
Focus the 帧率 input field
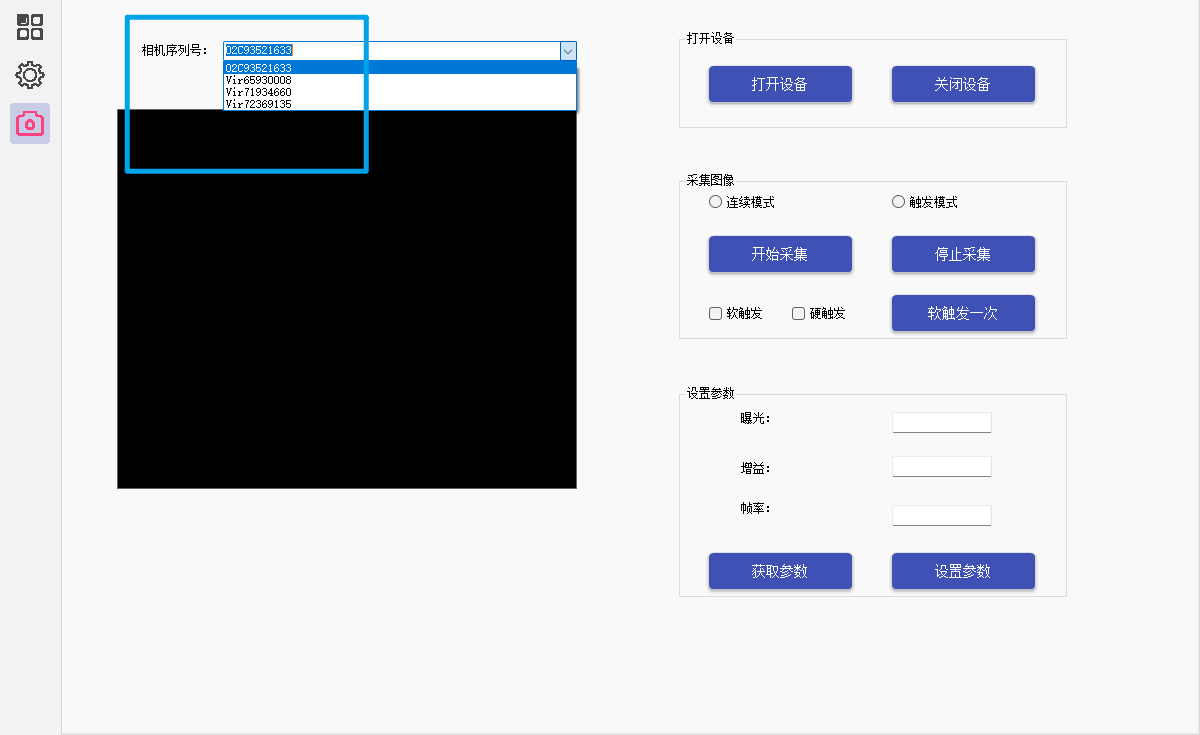(941, 515)
